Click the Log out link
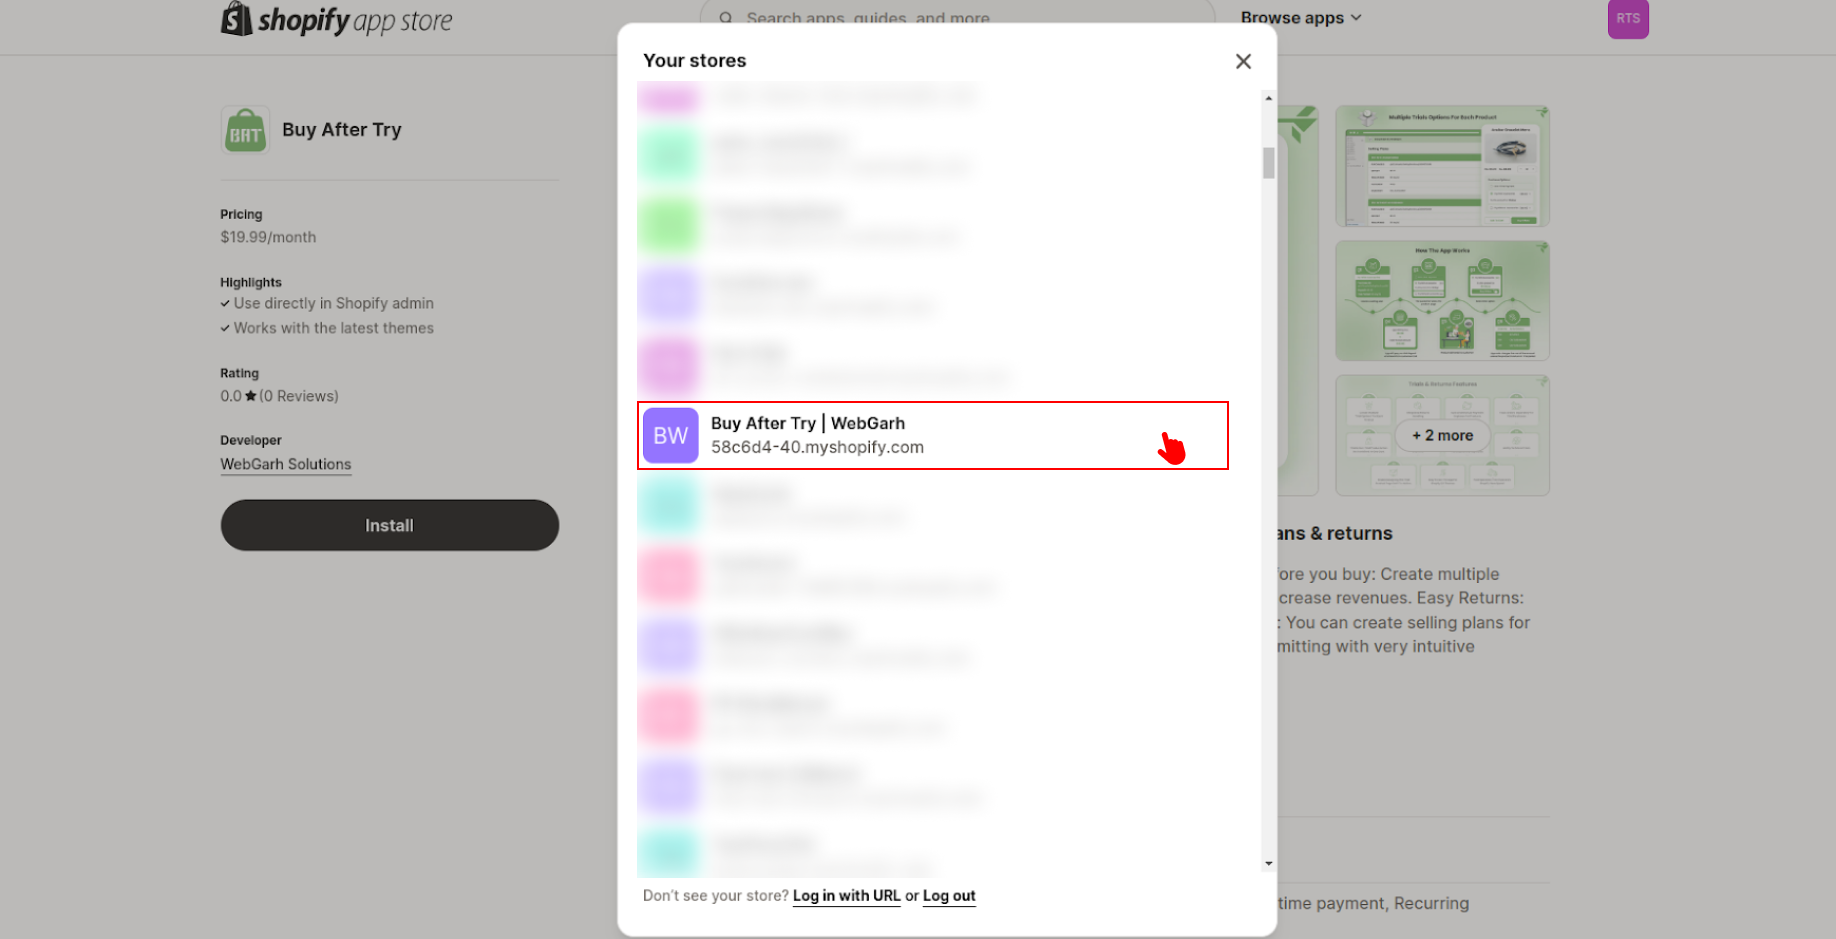 948,896
